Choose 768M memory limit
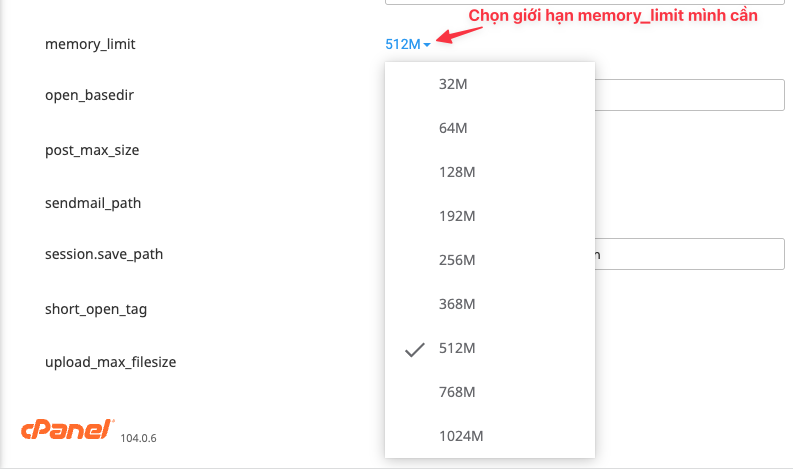 click(490, 392)
